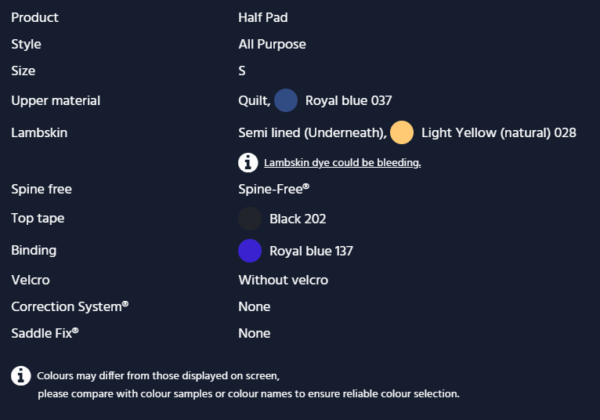Select the All Purpose style value

point(272,44)
